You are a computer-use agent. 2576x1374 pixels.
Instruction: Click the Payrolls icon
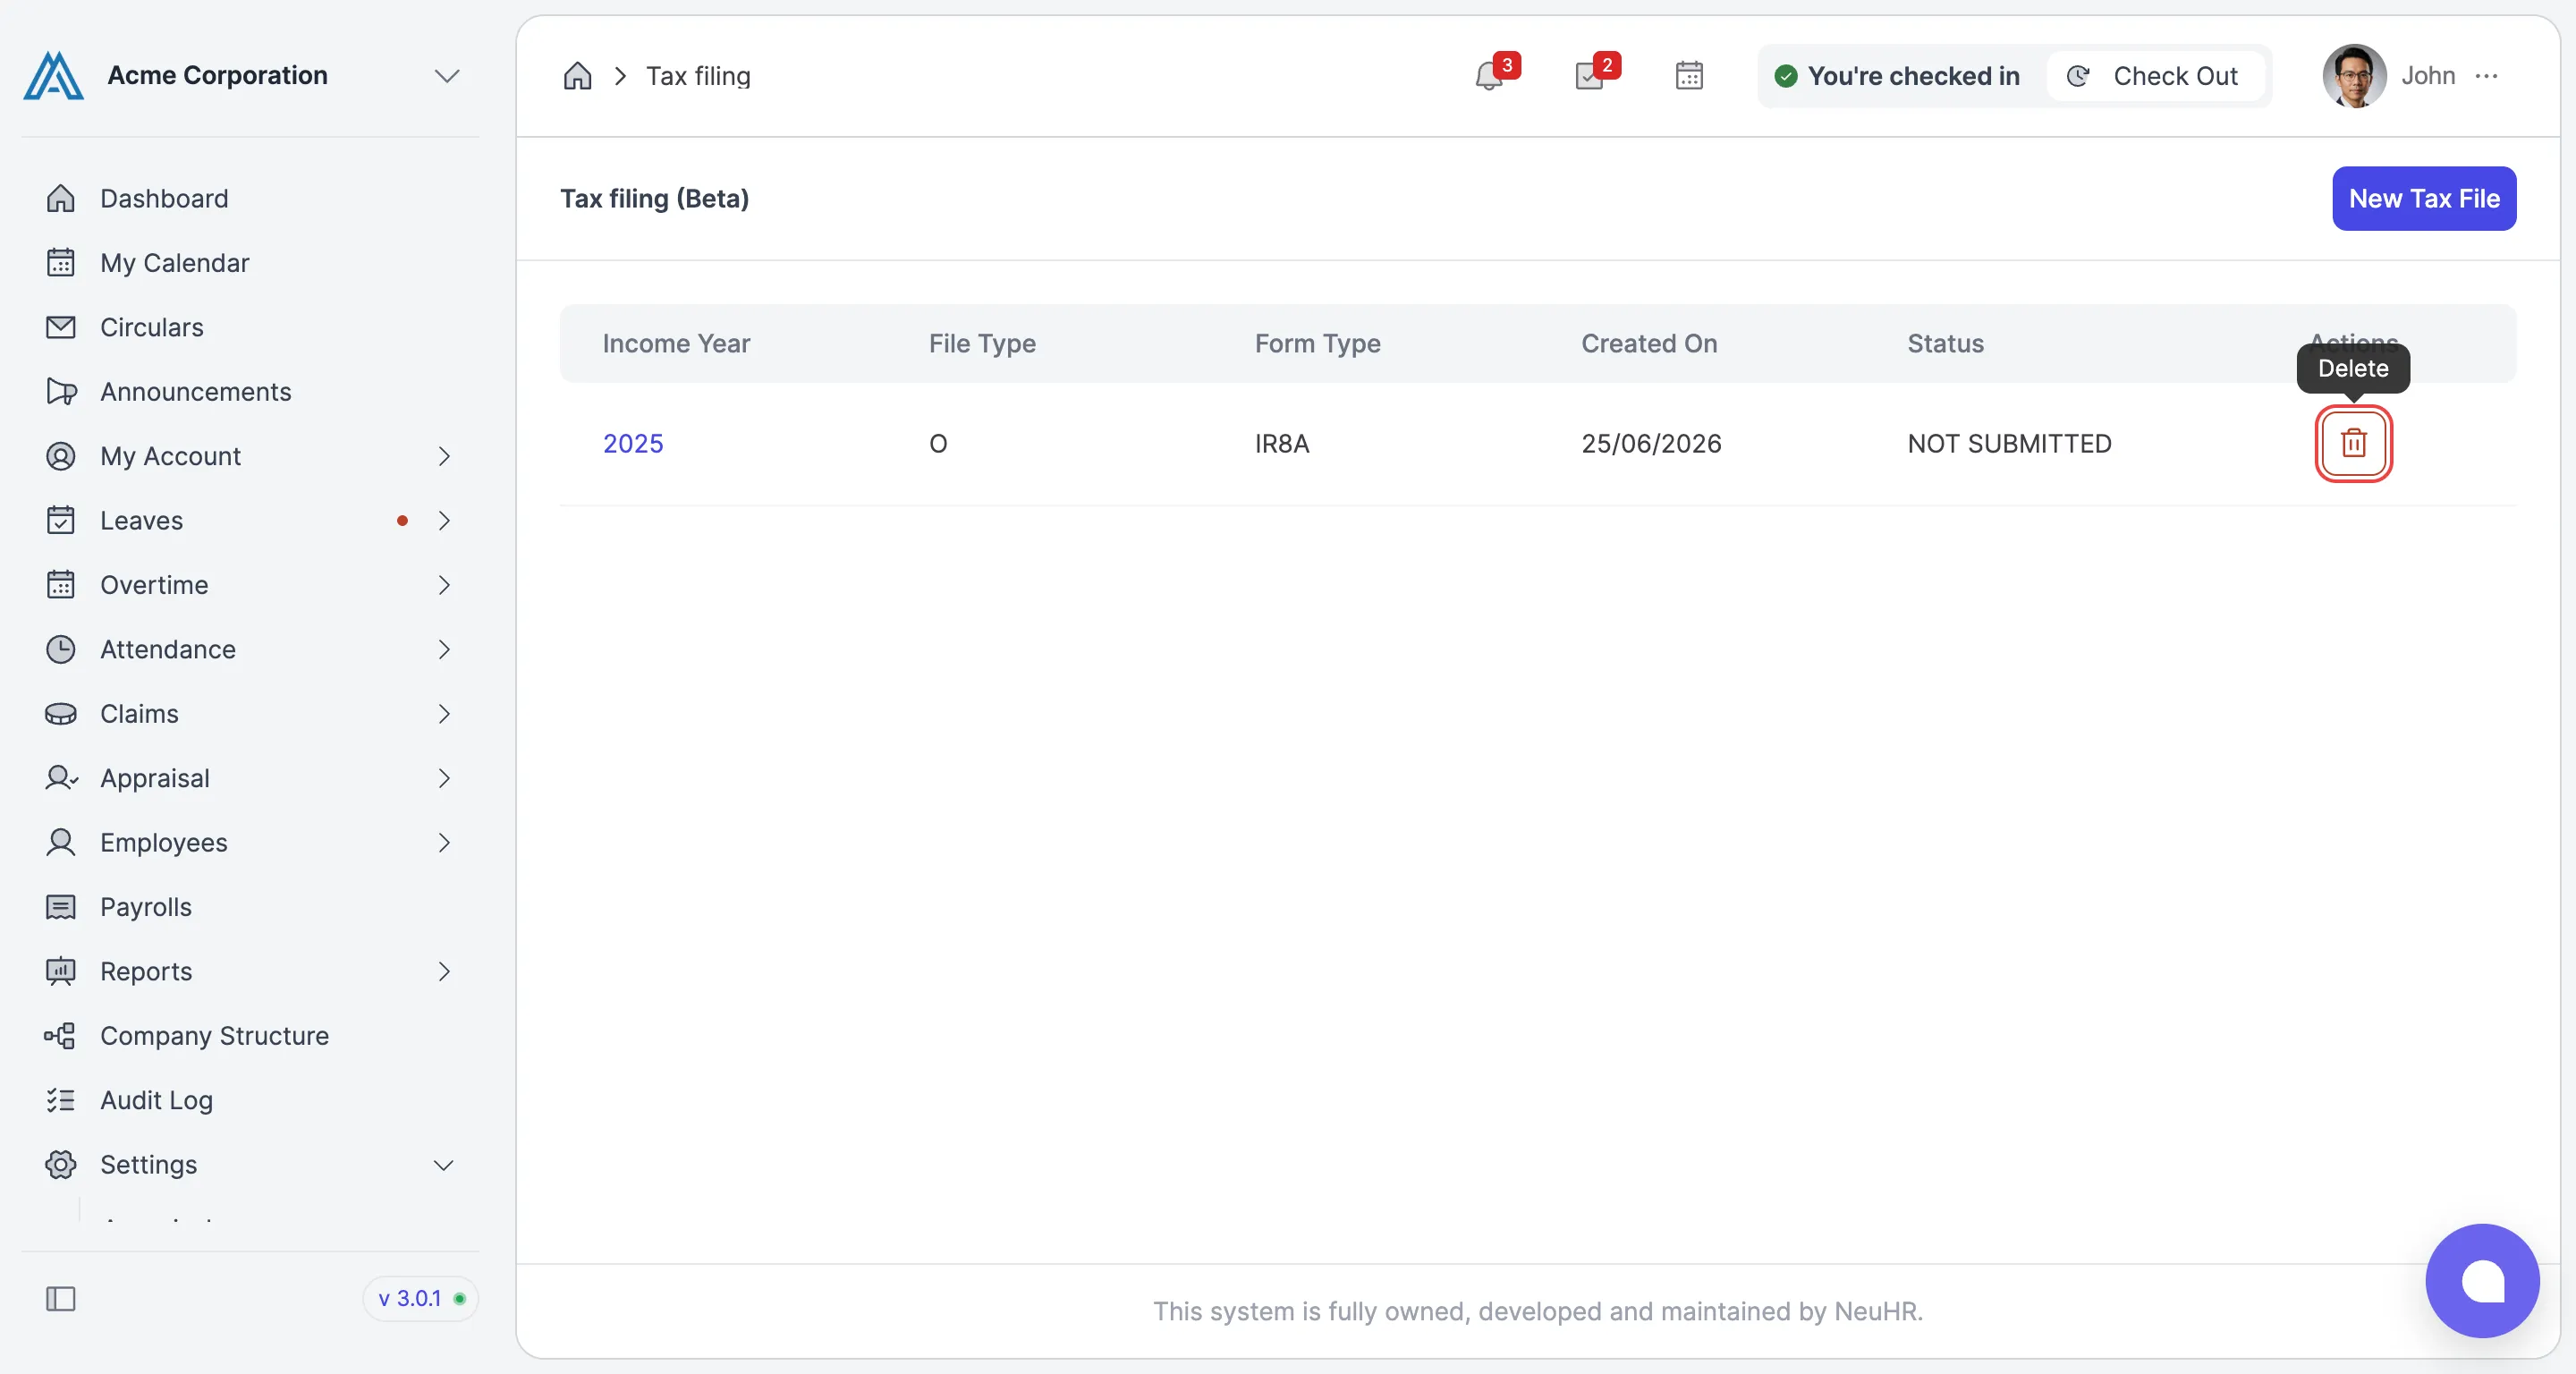pyautogui.click(x=61, y=907)
